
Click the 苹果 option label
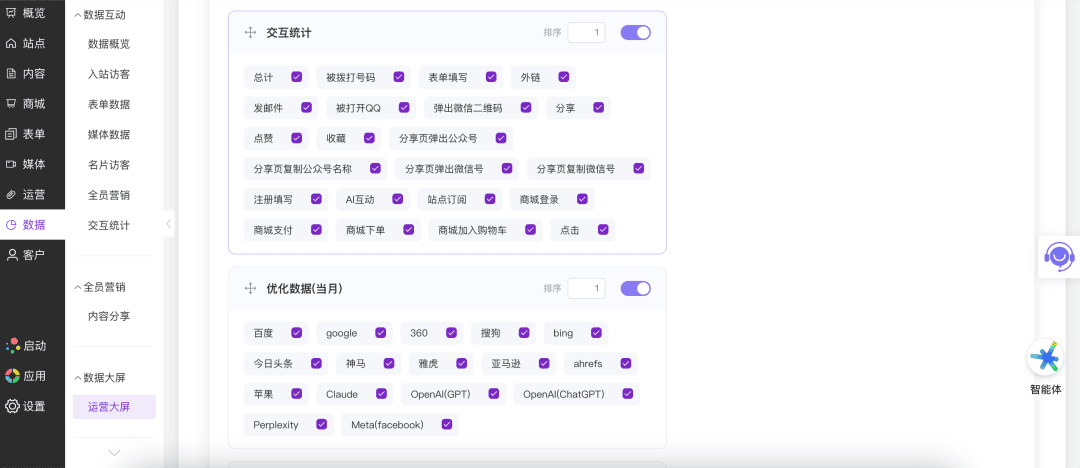[263, 394]
